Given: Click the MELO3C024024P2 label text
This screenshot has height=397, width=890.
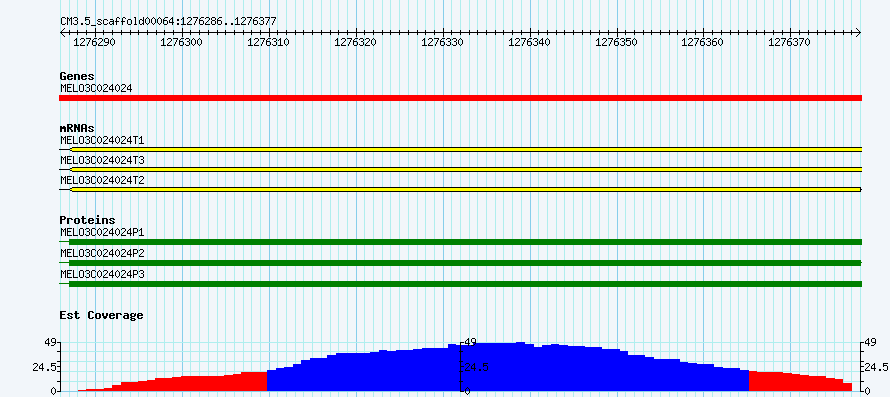Looking at the screenshot, I should 102,253.
